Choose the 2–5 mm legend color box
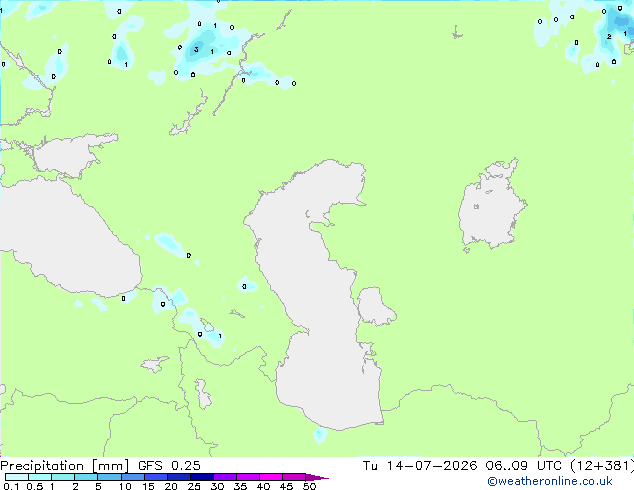This screenshot has width=634, height=490. [86, 477]
